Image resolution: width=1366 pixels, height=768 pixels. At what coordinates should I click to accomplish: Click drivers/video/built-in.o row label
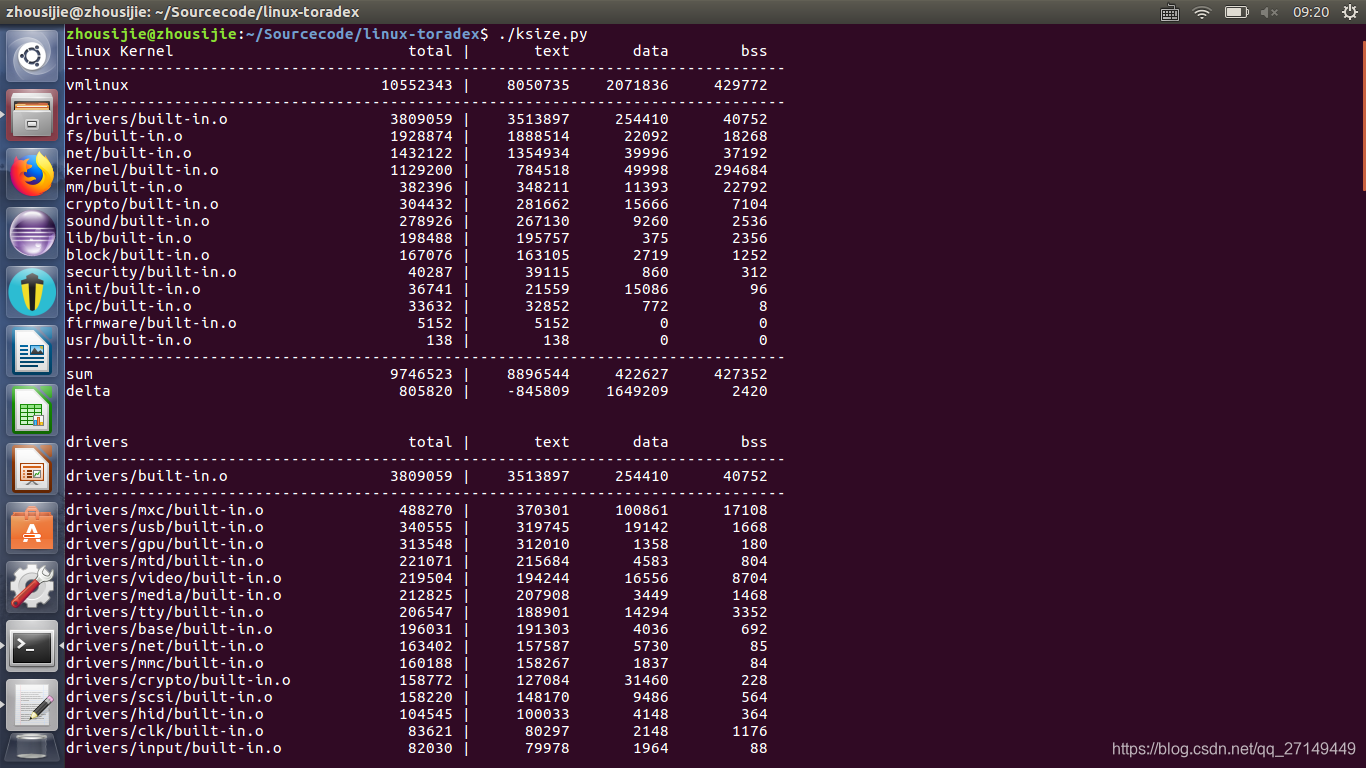click(x=174, y=578)
